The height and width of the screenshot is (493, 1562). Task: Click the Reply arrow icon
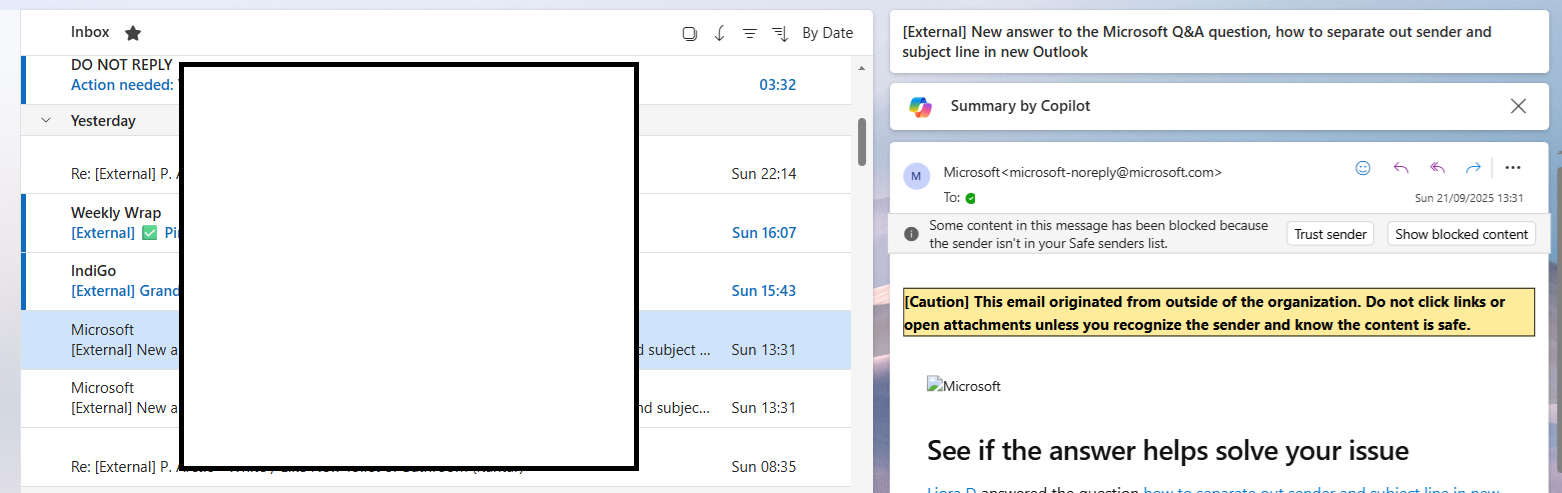(x=1401, y=168)
